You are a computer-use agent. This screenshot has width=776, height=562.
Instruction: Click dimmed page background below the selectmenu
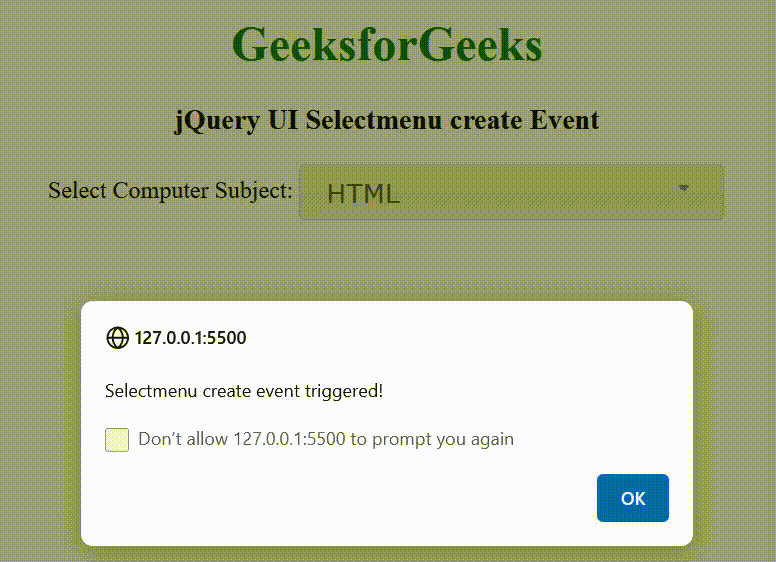(387, 260)
